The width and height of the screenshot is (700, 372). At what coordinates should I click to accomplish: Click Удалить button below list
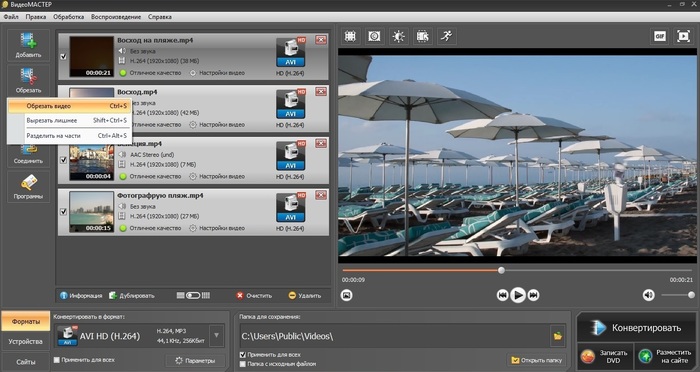click(x=305, y=296)
